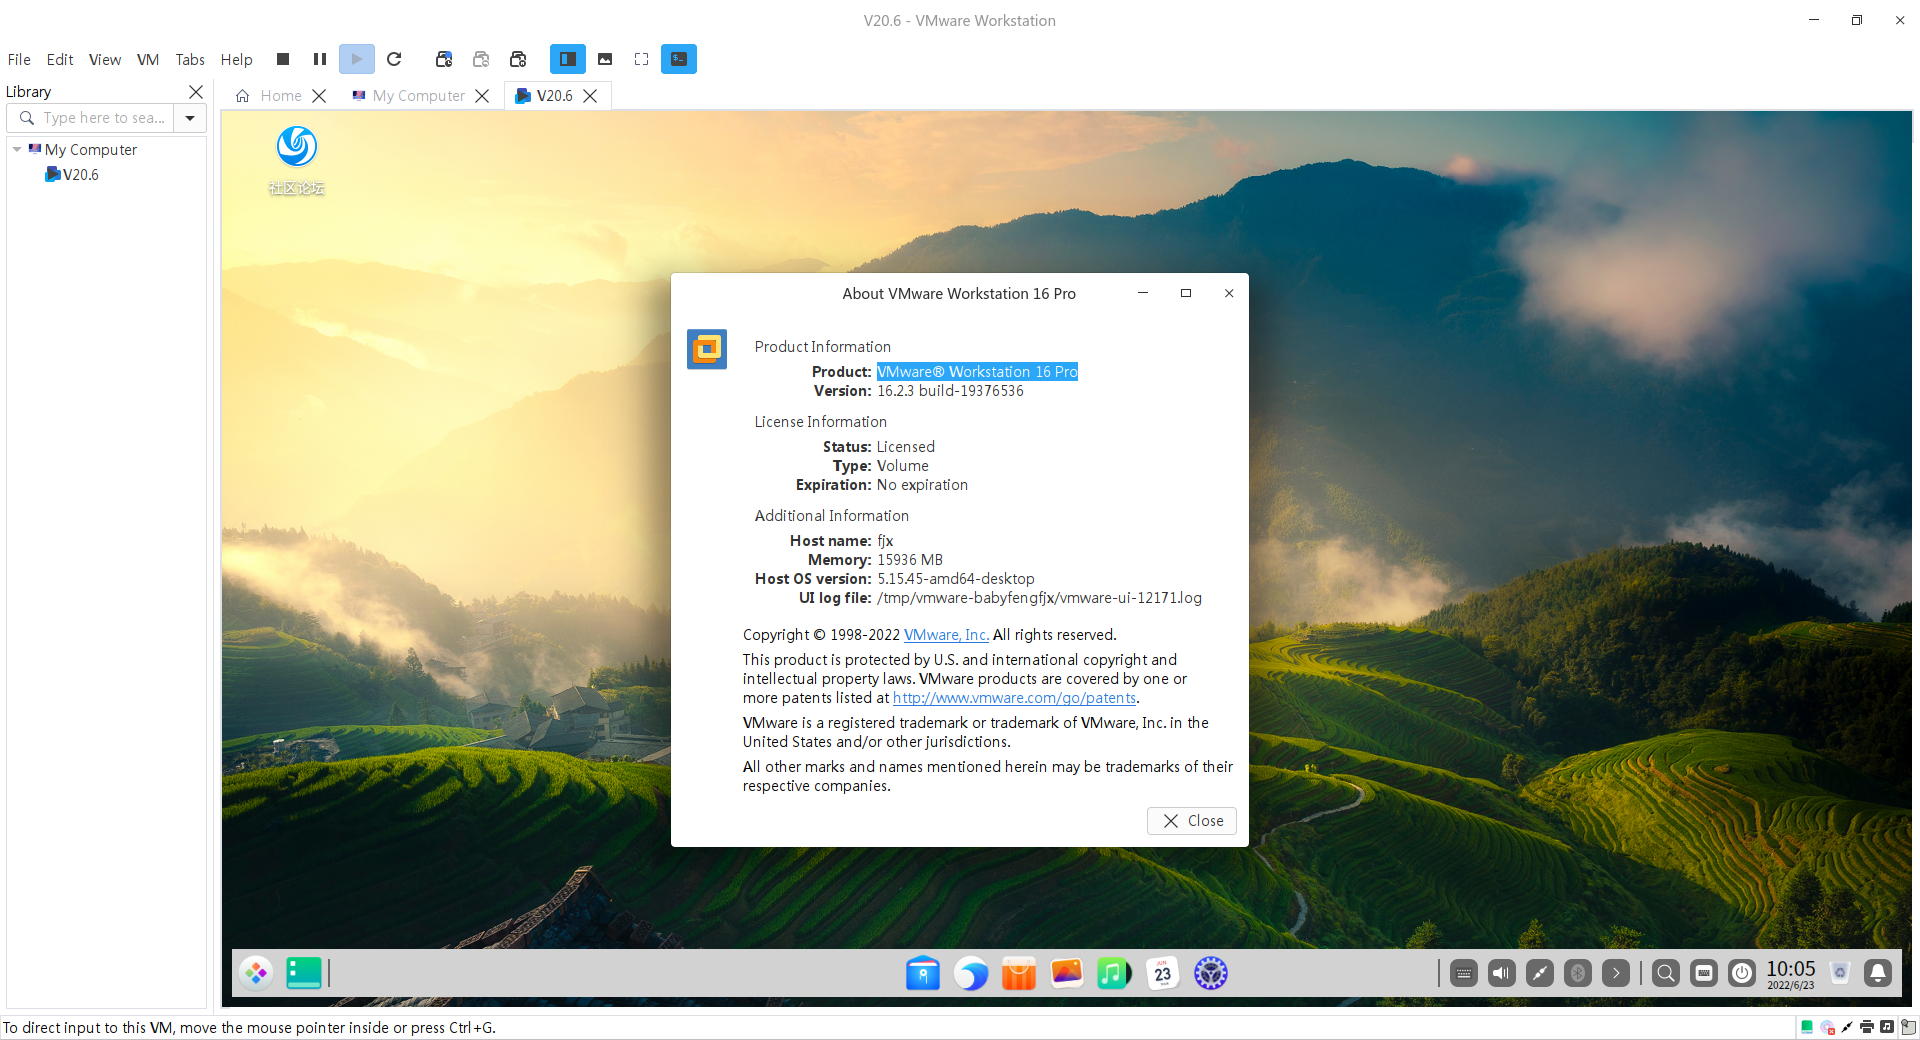Select V20.6 in the Library tree
Screen dimensions: 1920x1040
80,175
